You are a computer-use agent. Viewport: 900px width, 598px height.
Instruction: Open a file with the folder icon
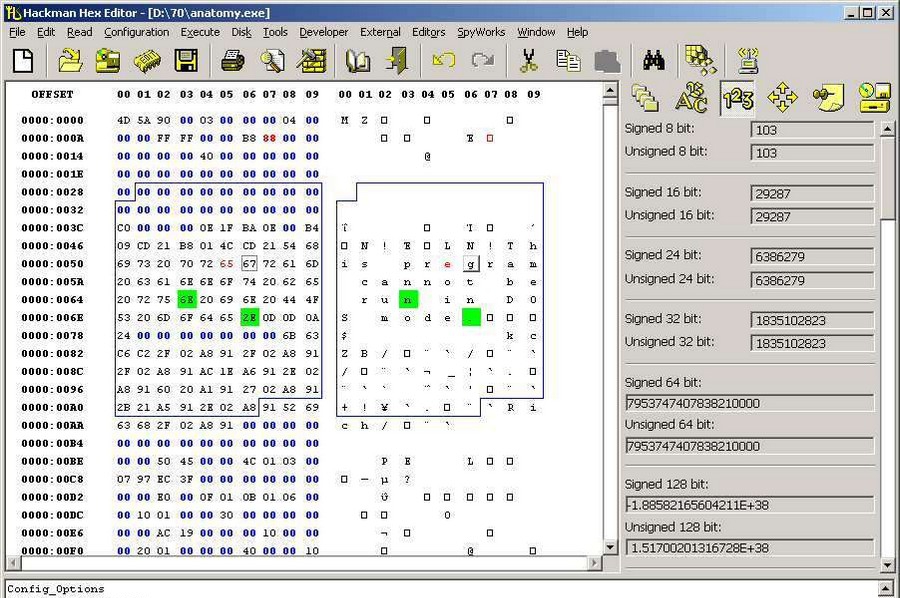point(69,61)
